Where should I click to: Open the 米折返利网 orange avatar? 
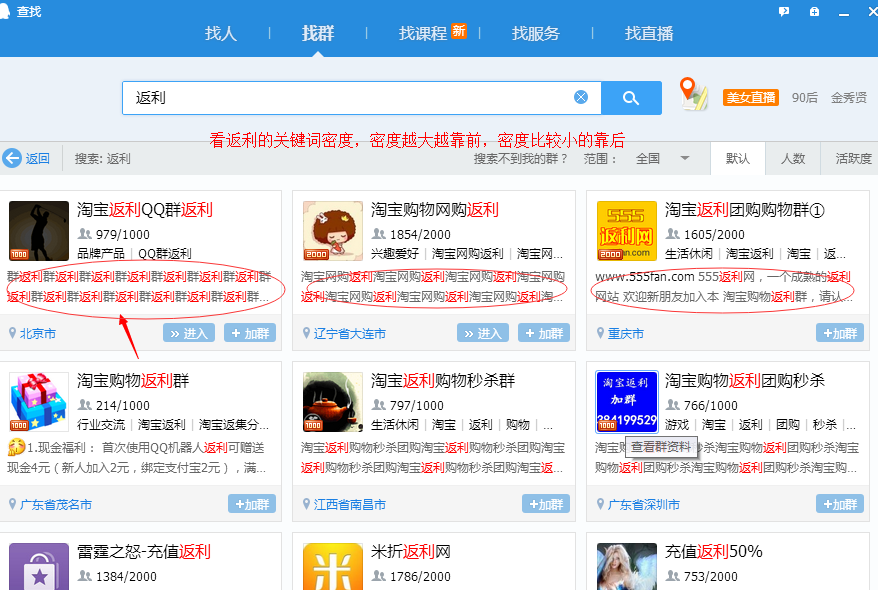333,566
